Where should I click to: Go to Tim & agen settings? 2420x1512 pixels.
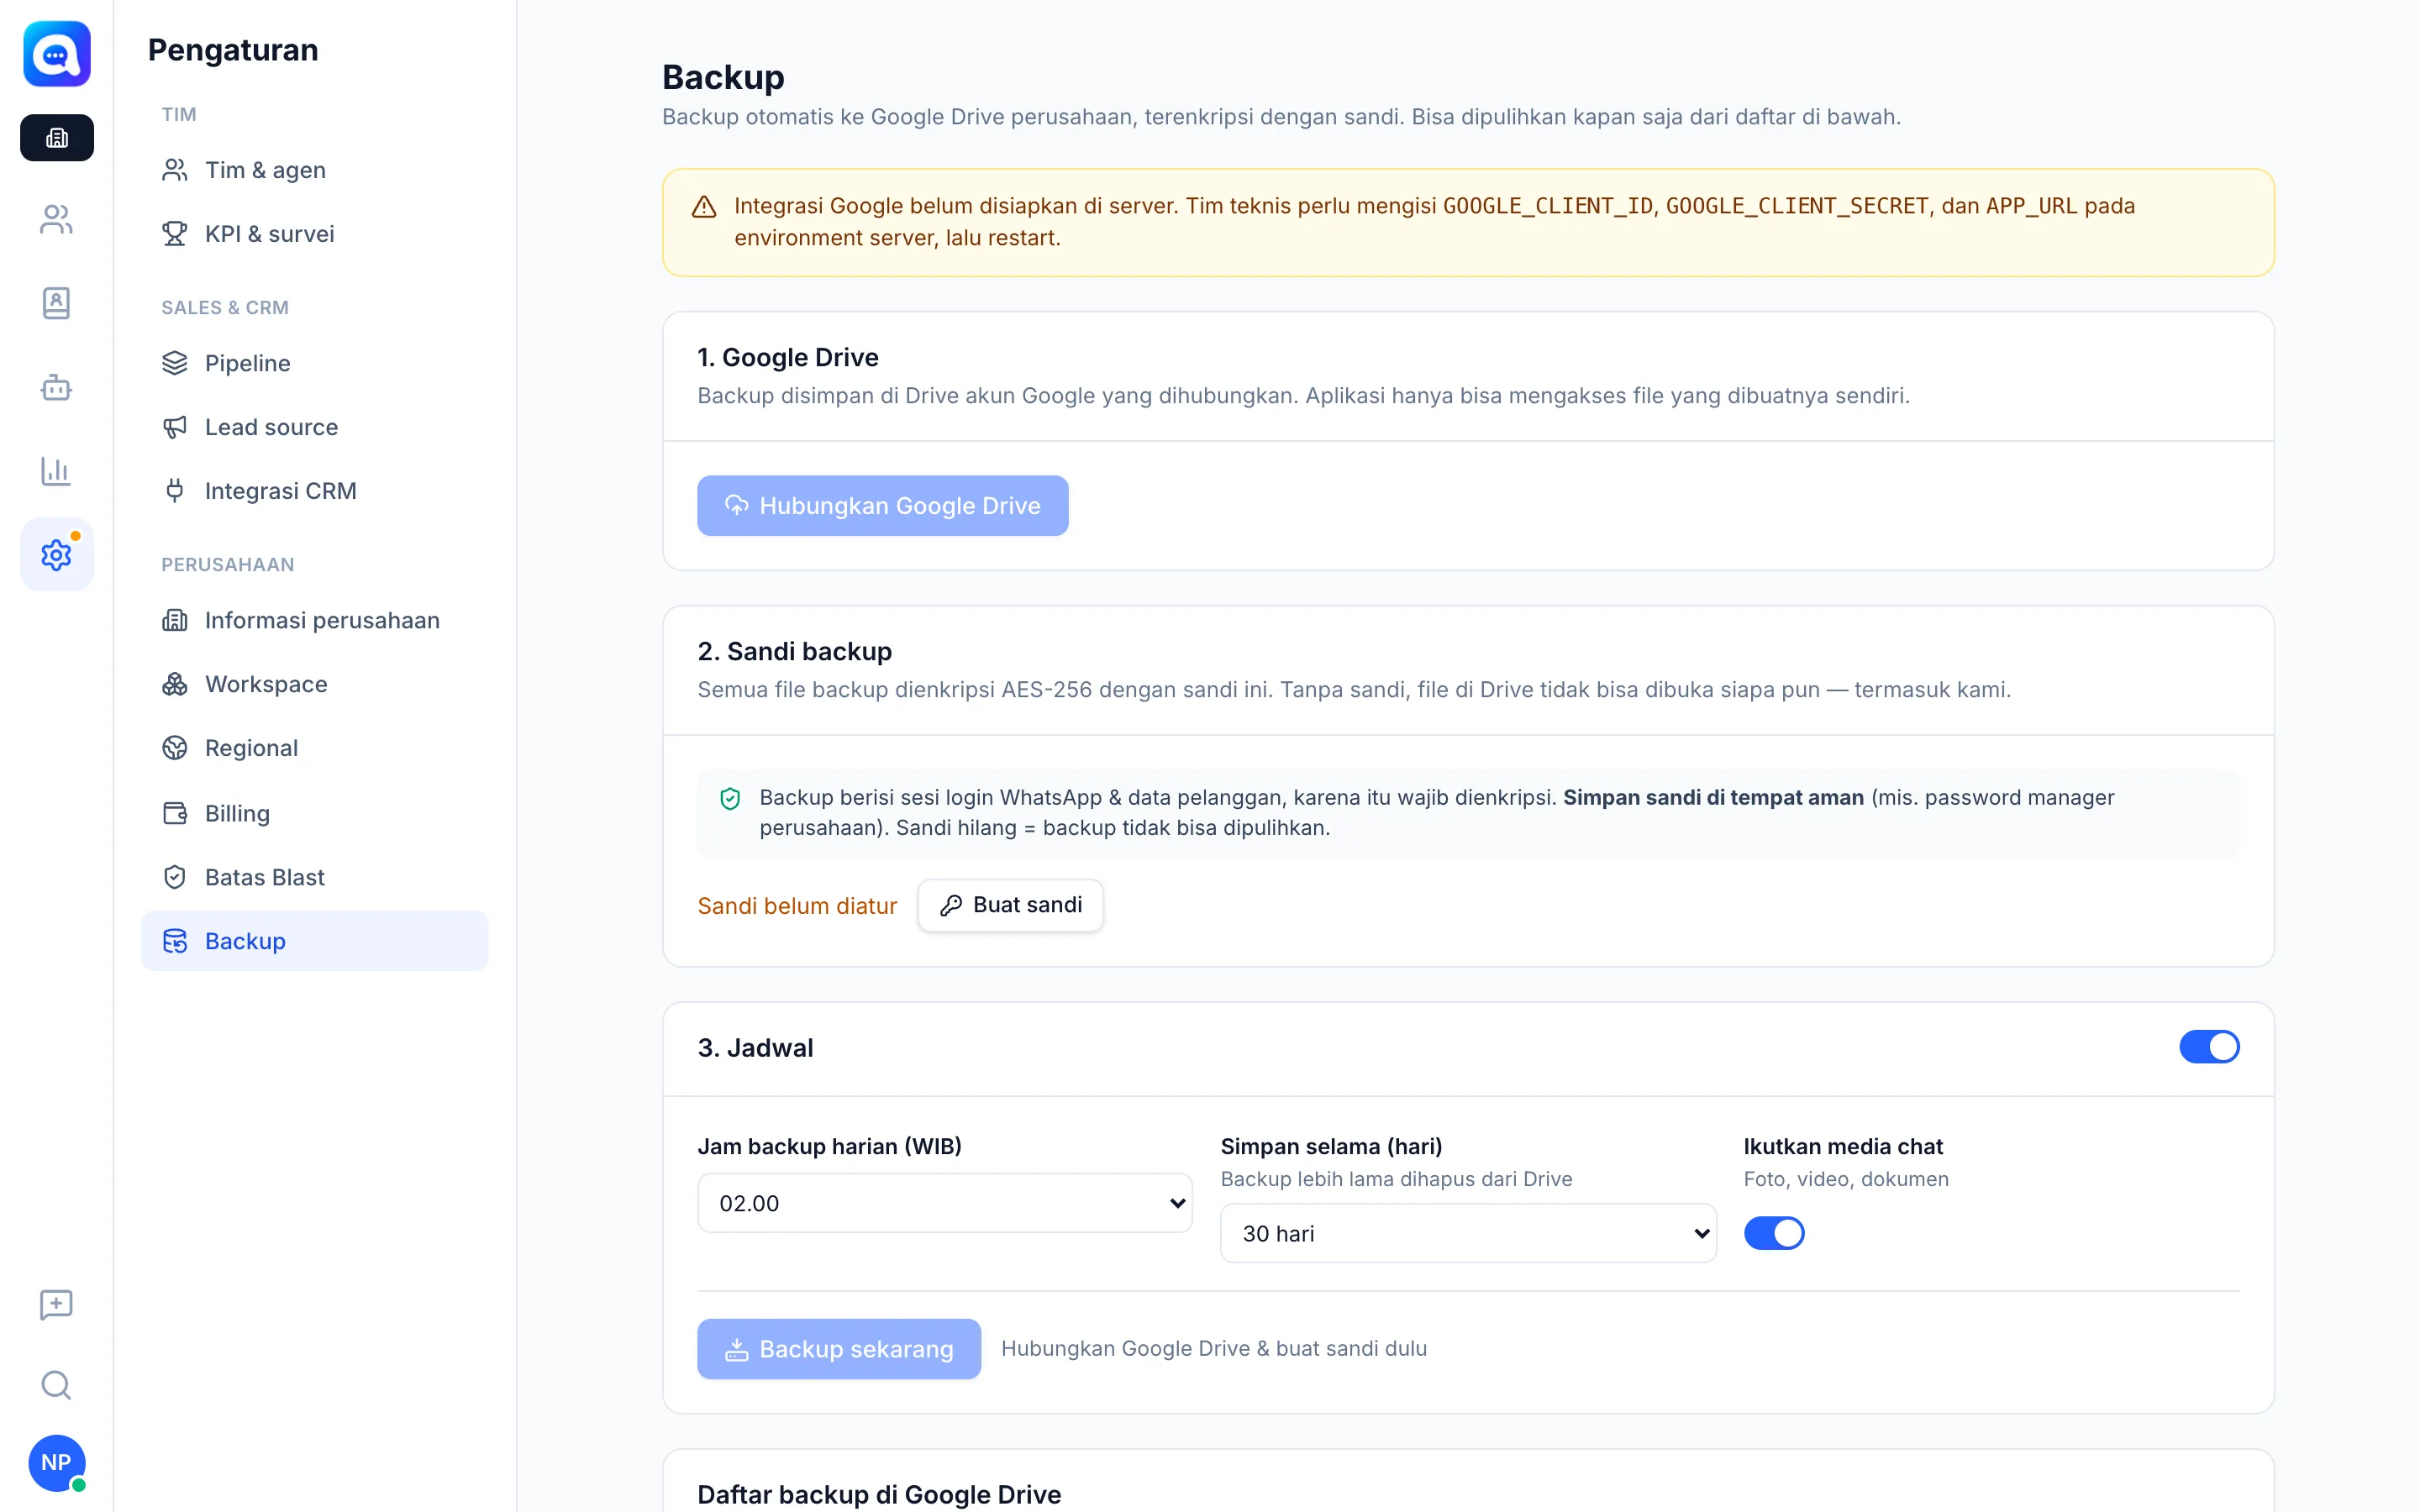pyautogui.click(x=315, y=170)
